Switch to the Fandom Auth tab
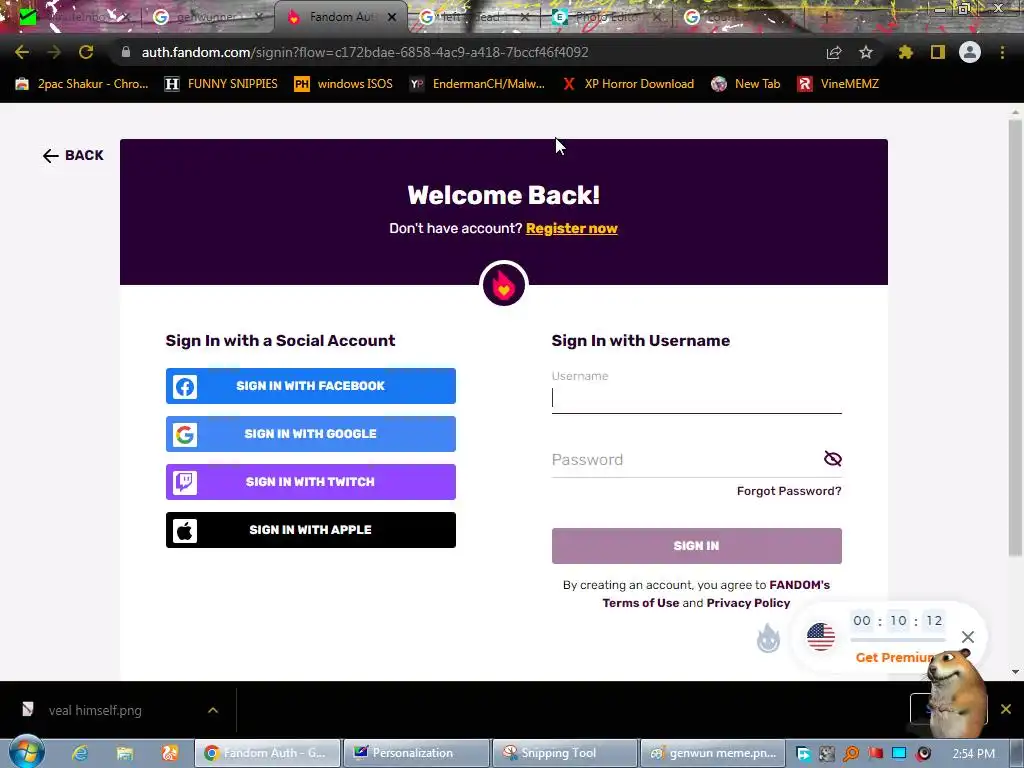The height and width of the screenshot is (768, 1024). click(341, 17)
